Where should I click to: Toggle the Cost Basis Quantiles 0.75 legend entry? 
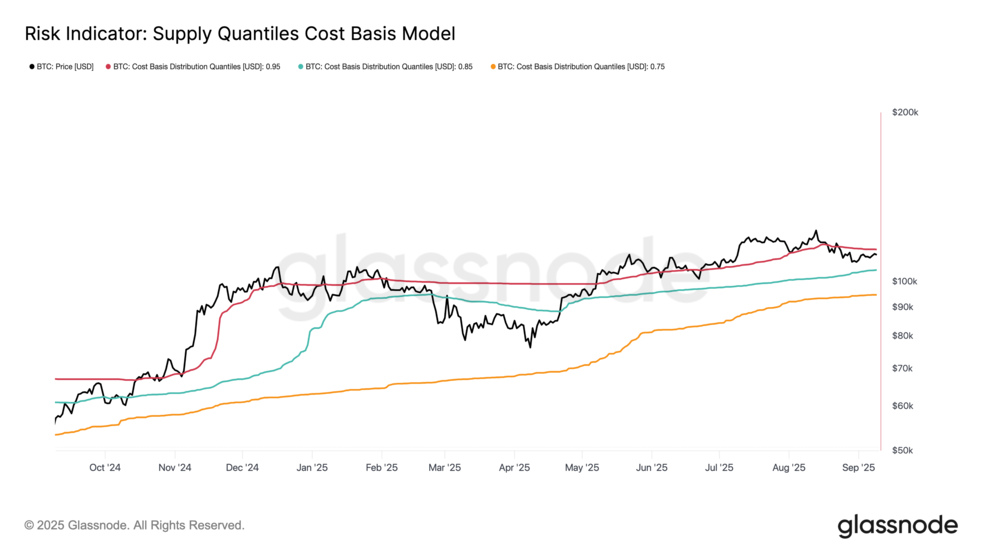pyautogui.click(x=578, y=67)
